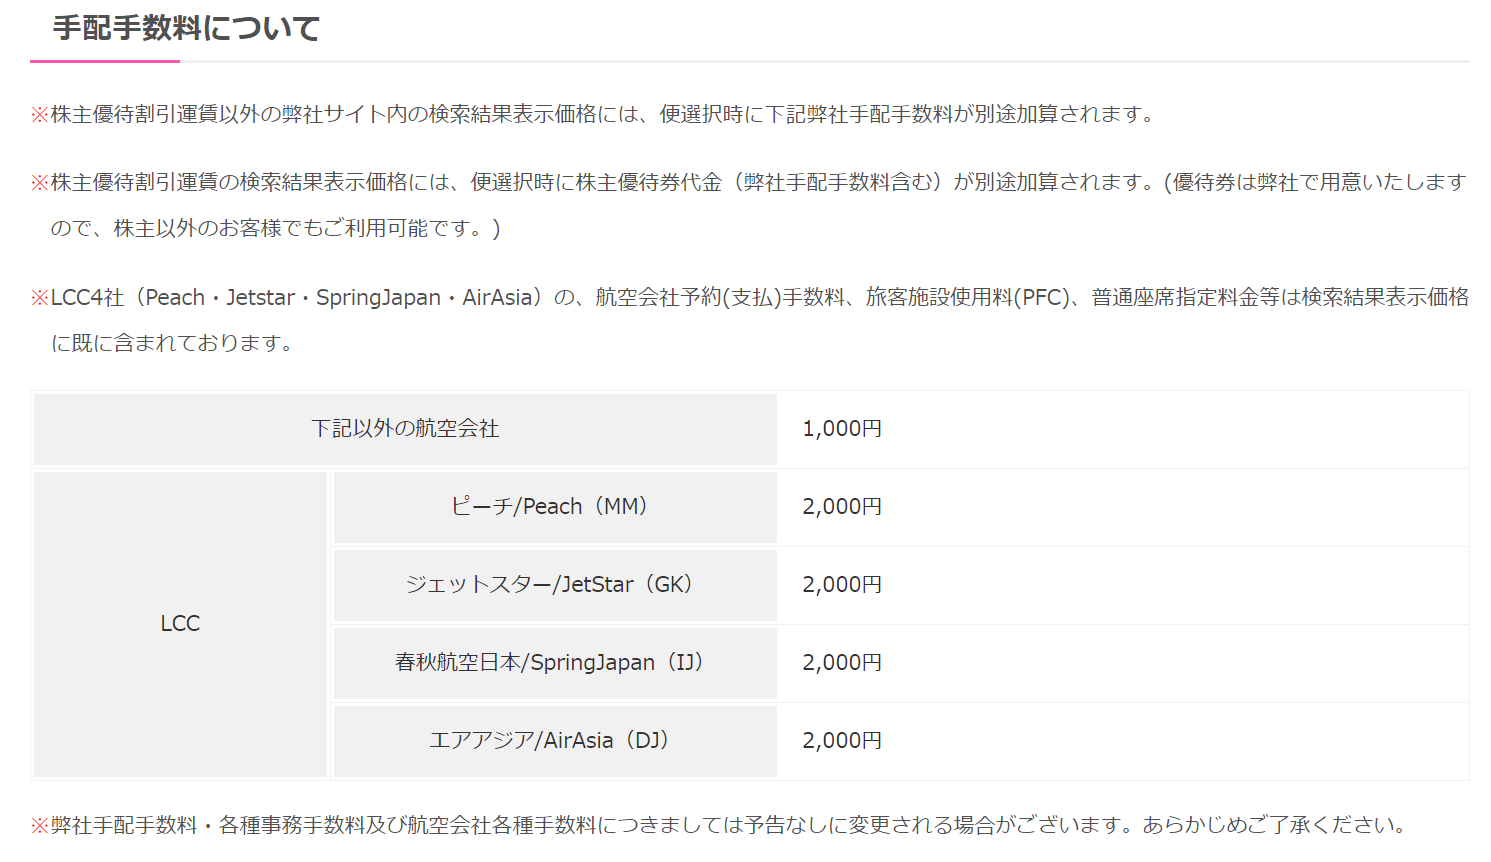Image resolution: width=1491 pixels, height=862 pixels.
Task: Select the 春秋航空日本/SpringJapan (IJ) row label
Action: click(549, 663)
